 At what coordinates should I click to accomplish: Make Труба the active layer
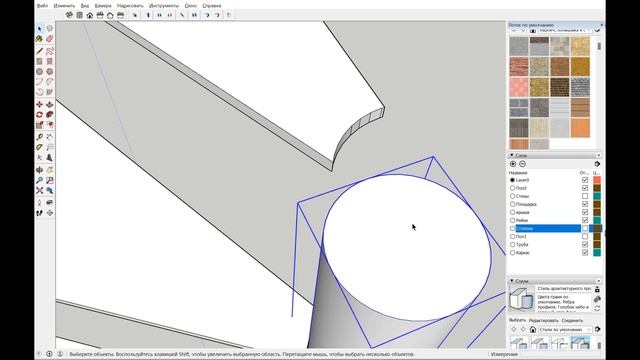pyautogui.click(x=513, y=244)
